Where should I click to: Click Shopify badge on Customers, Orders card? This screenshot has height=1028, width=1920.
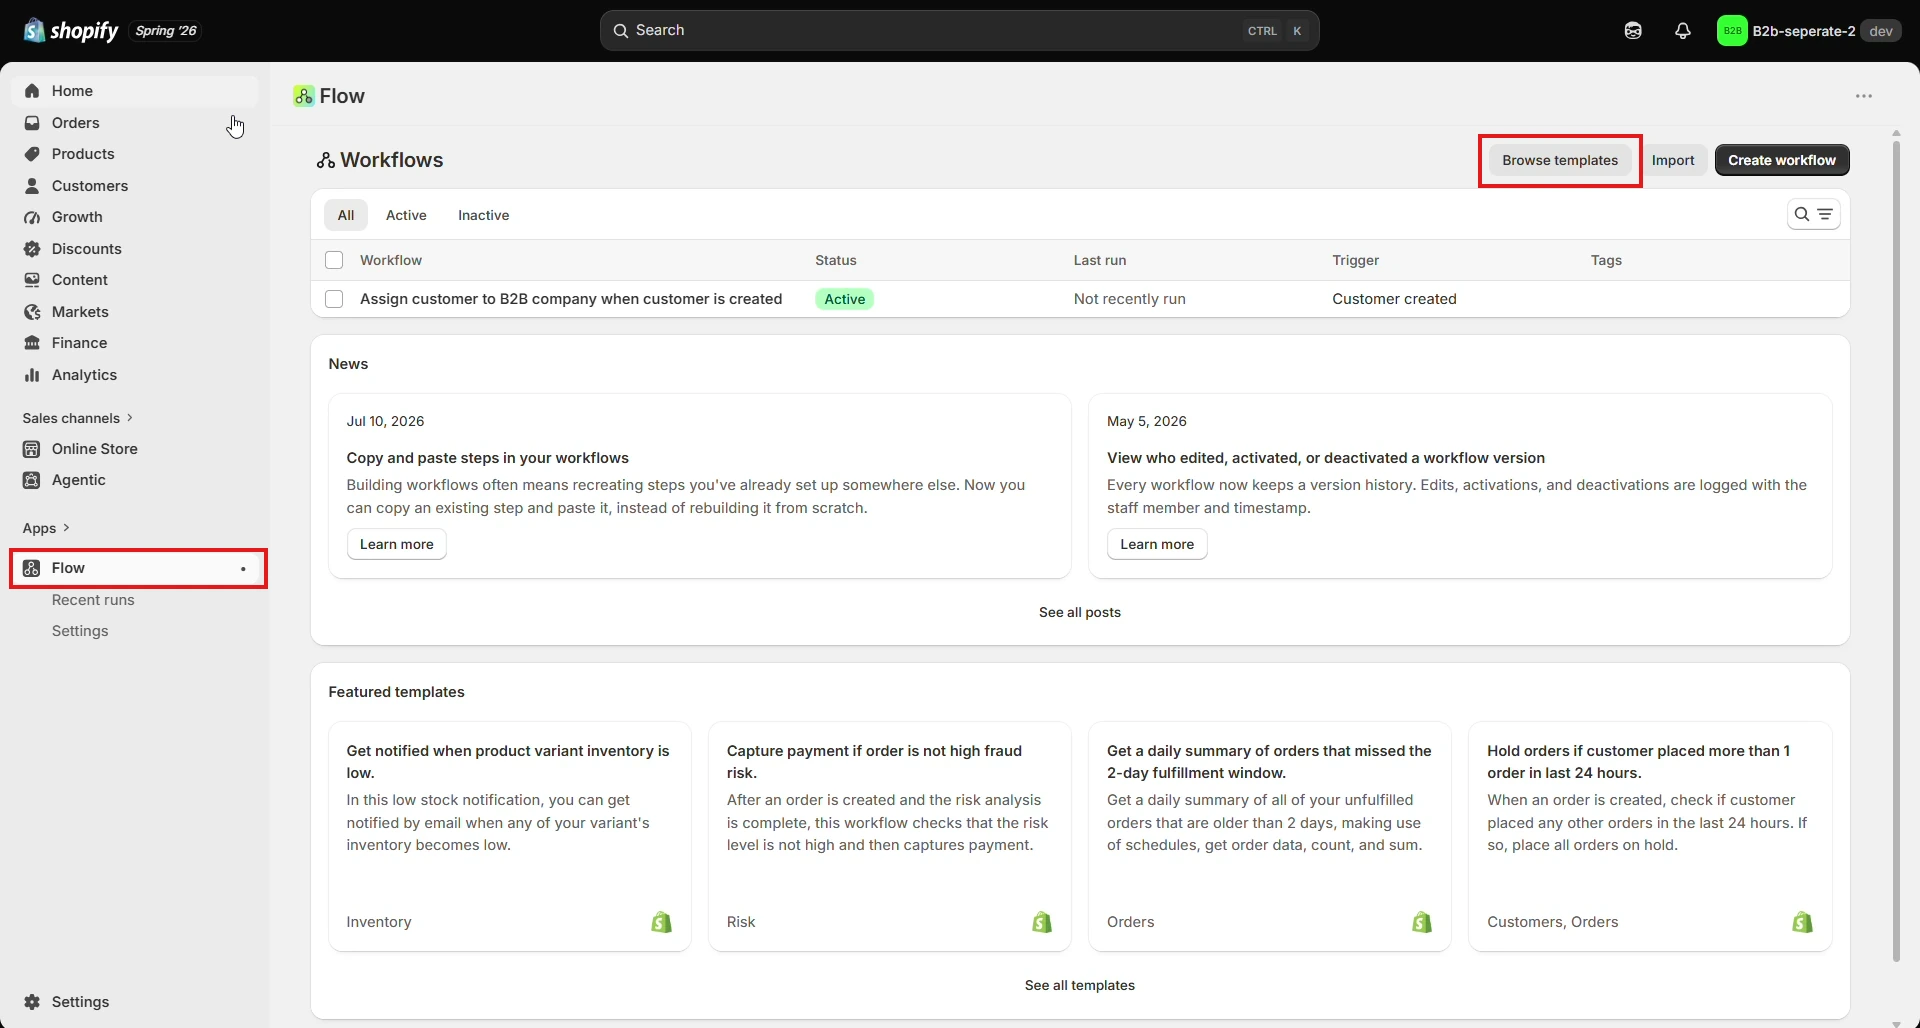point(1802,922)
